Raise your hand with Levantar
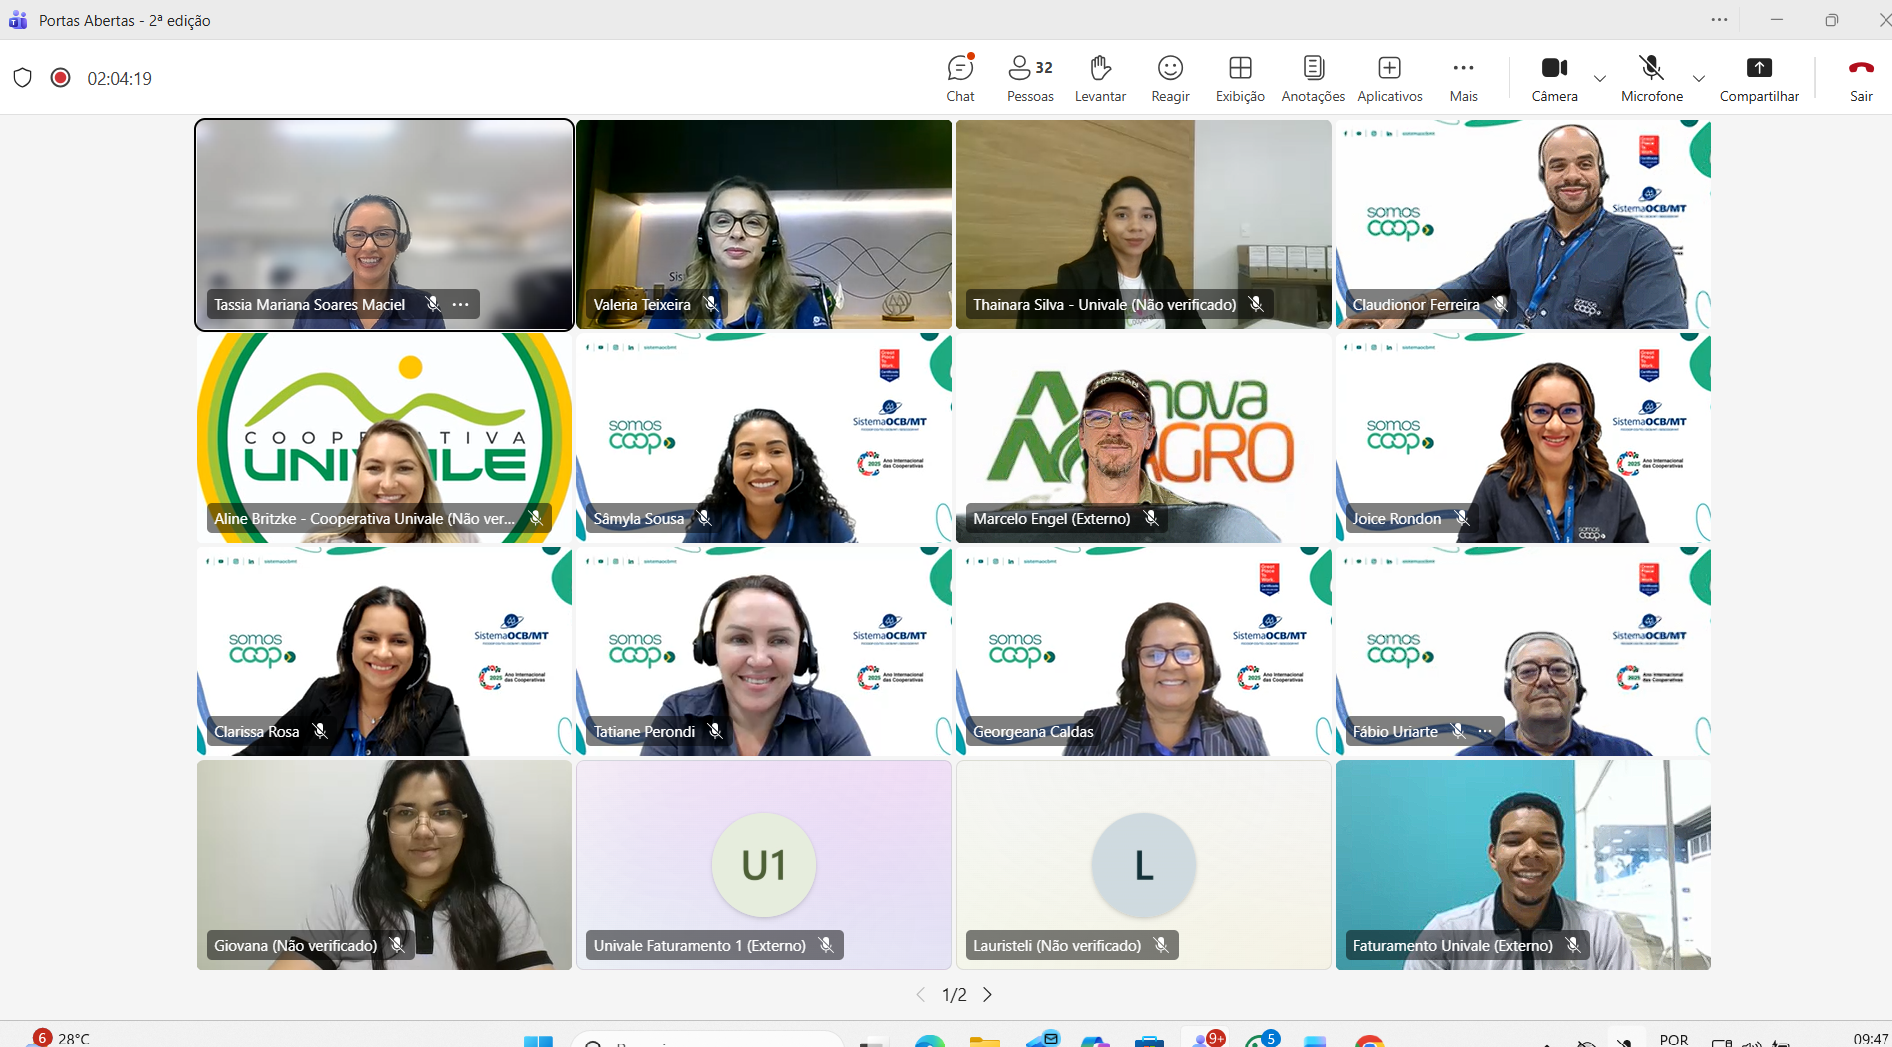This screenshot has width=1892, height=1047. coord(1099,77)
